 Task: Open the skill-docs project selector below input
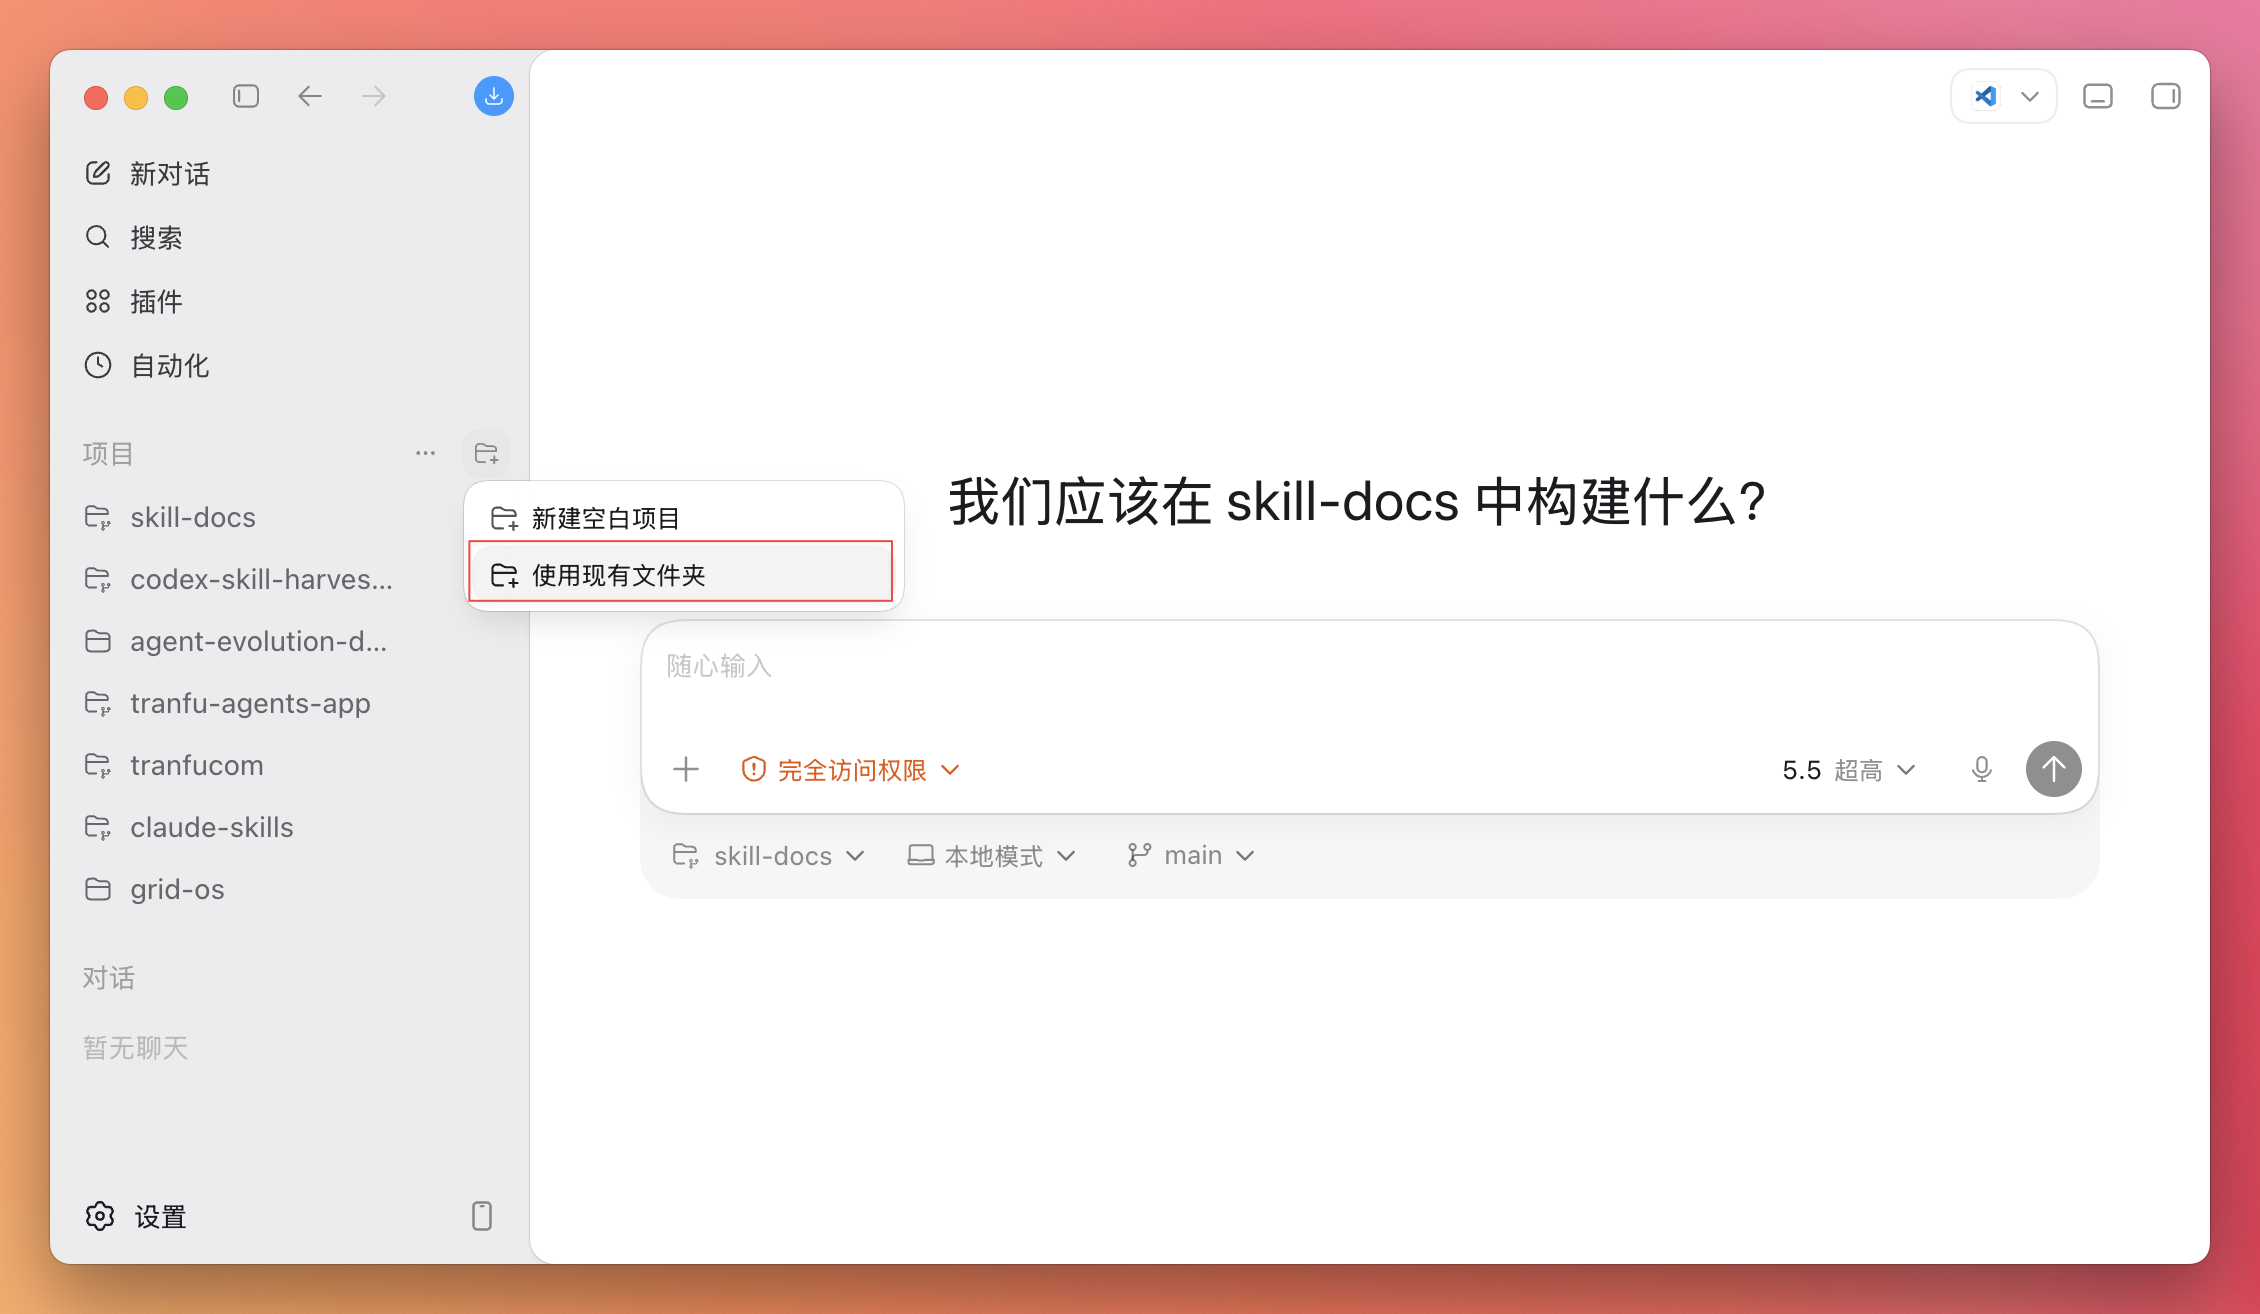tap(768, 856)
